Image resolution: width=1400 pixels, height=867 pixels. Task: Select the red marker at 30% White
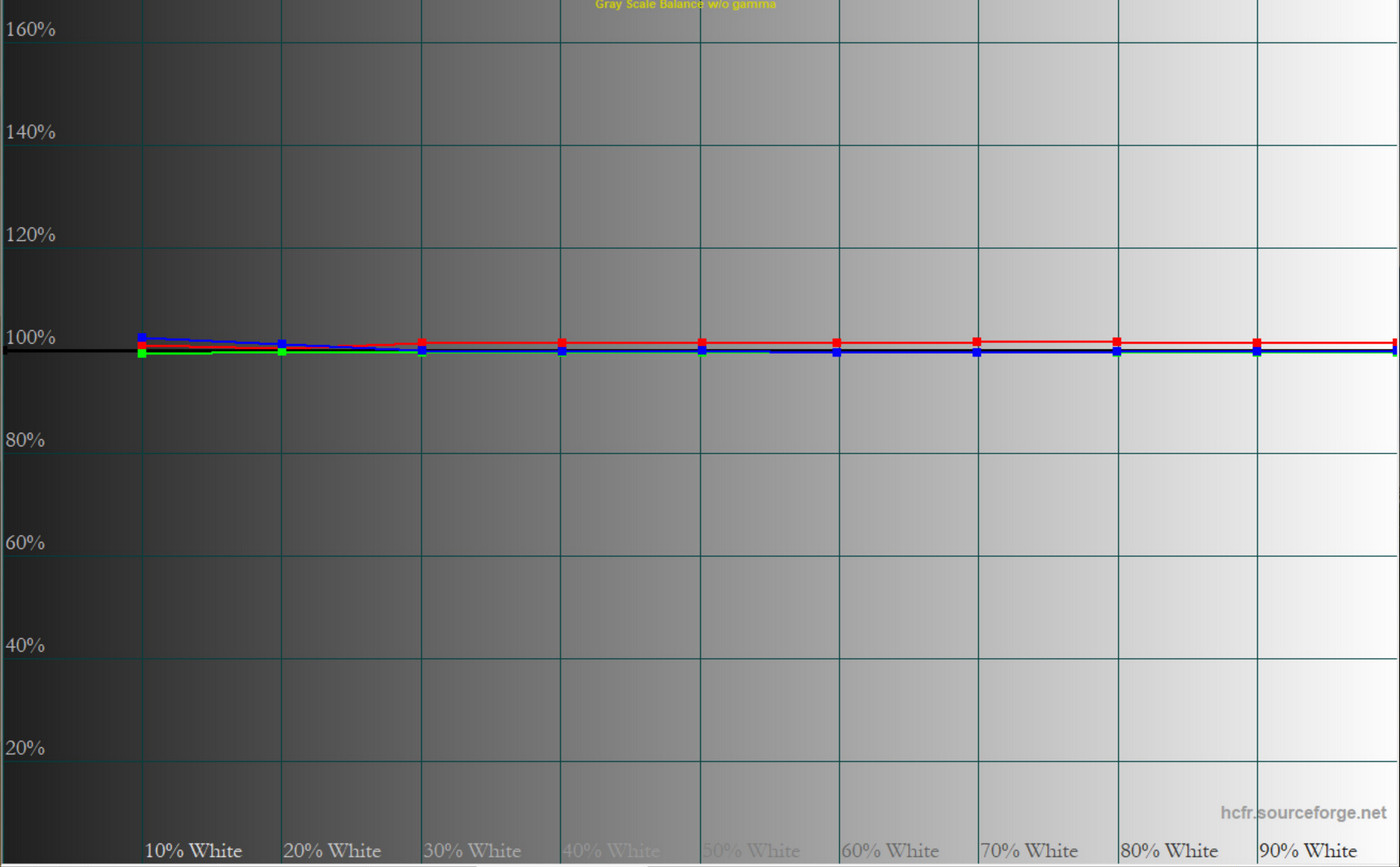422,343
